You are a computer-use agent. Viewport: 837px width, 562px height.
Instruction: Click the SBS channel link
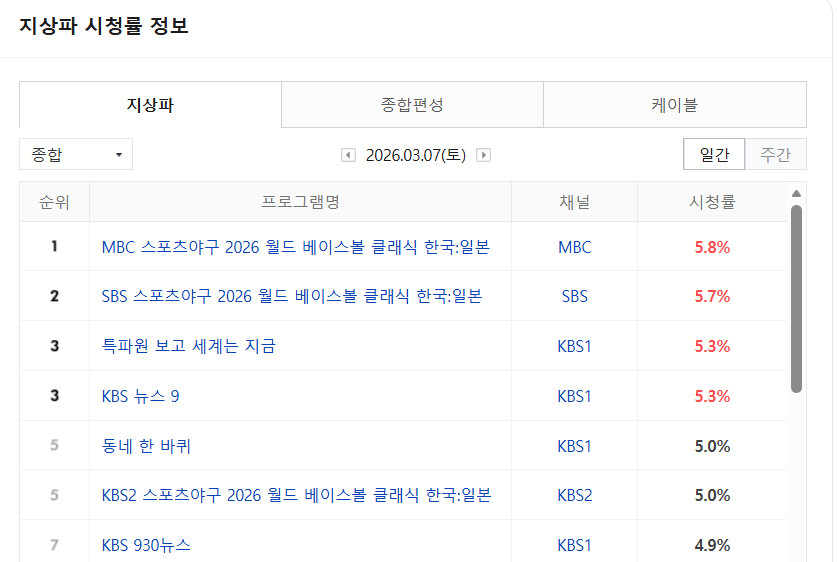[x=574, y=296]
